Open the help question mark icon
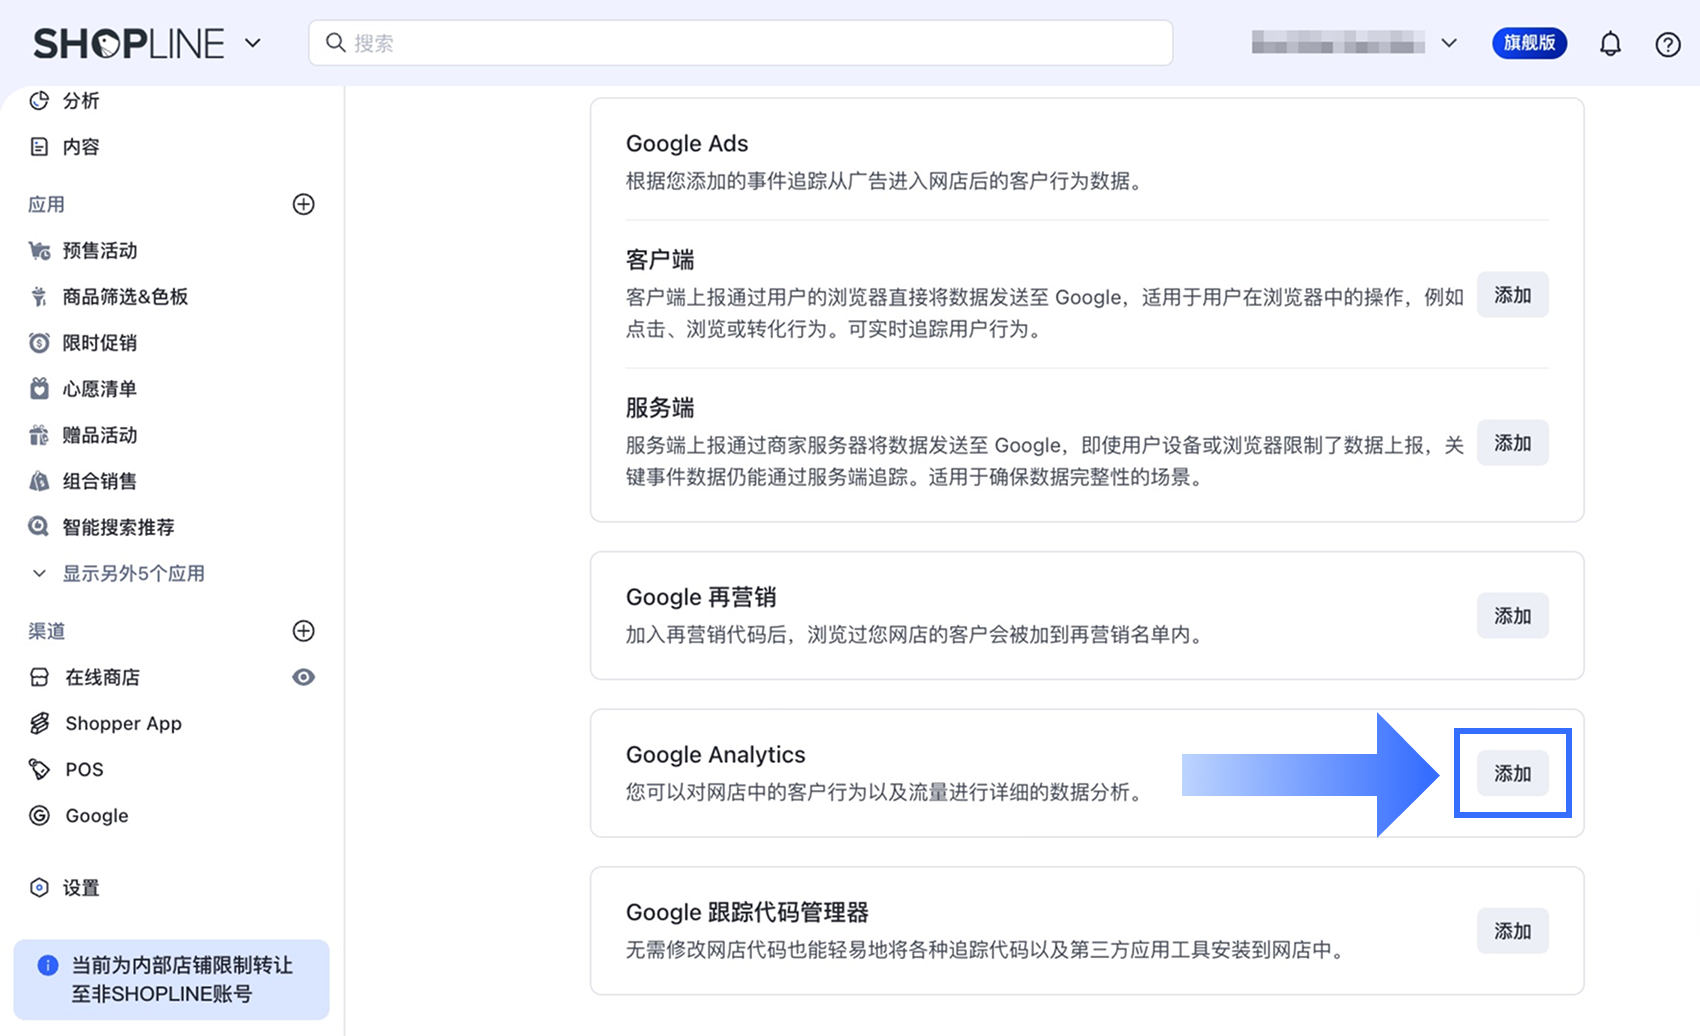 [x=1667, y=44]
